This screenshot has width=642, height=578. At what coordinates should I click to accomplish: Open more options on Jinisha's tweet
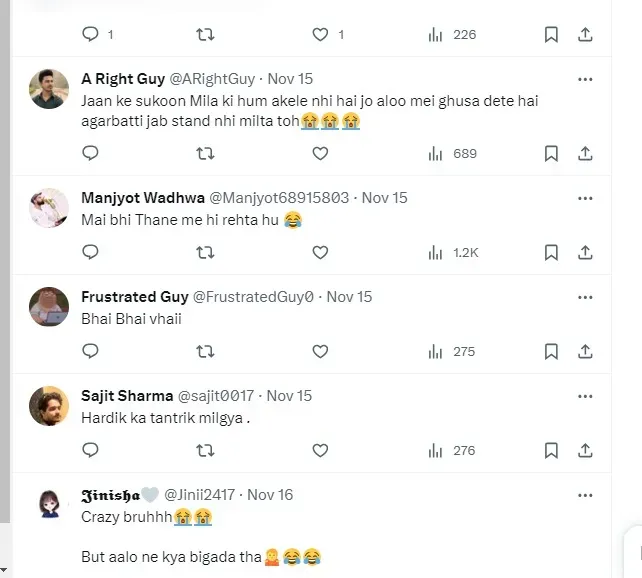[x=586, y=494]
